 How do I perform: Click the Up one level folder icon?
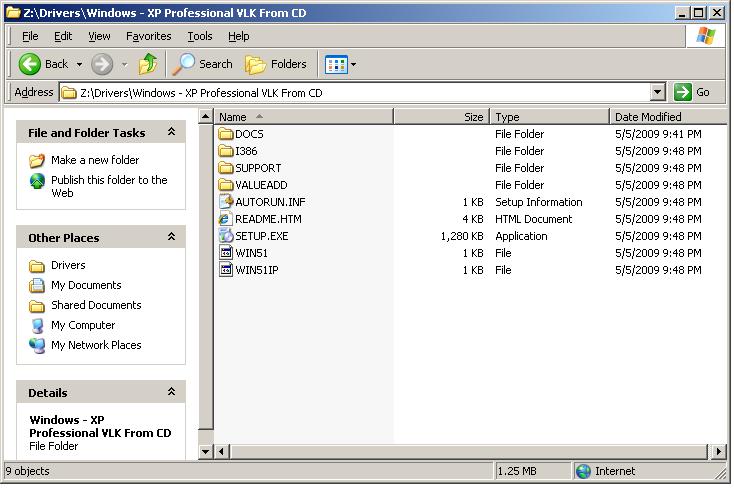pyautogui.click(x=148, y=64)
